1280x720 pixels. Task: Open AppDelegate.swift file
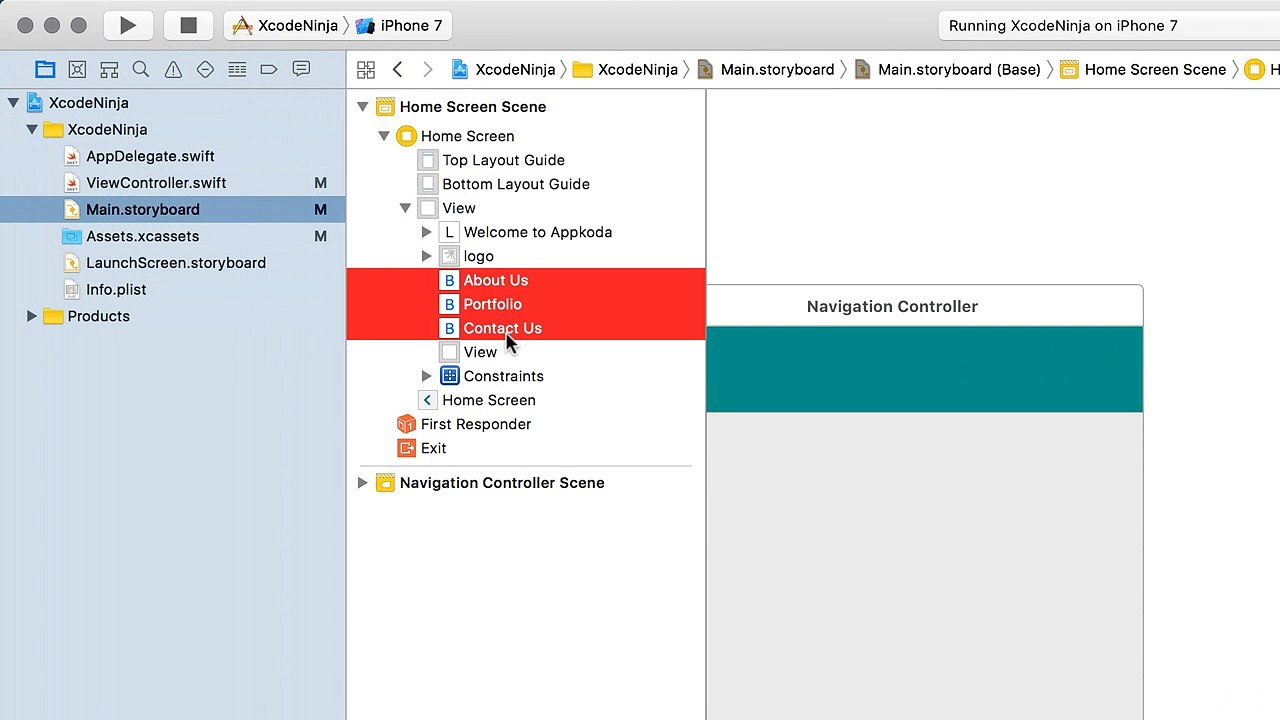pyautogui.click(x=150, y=156)
